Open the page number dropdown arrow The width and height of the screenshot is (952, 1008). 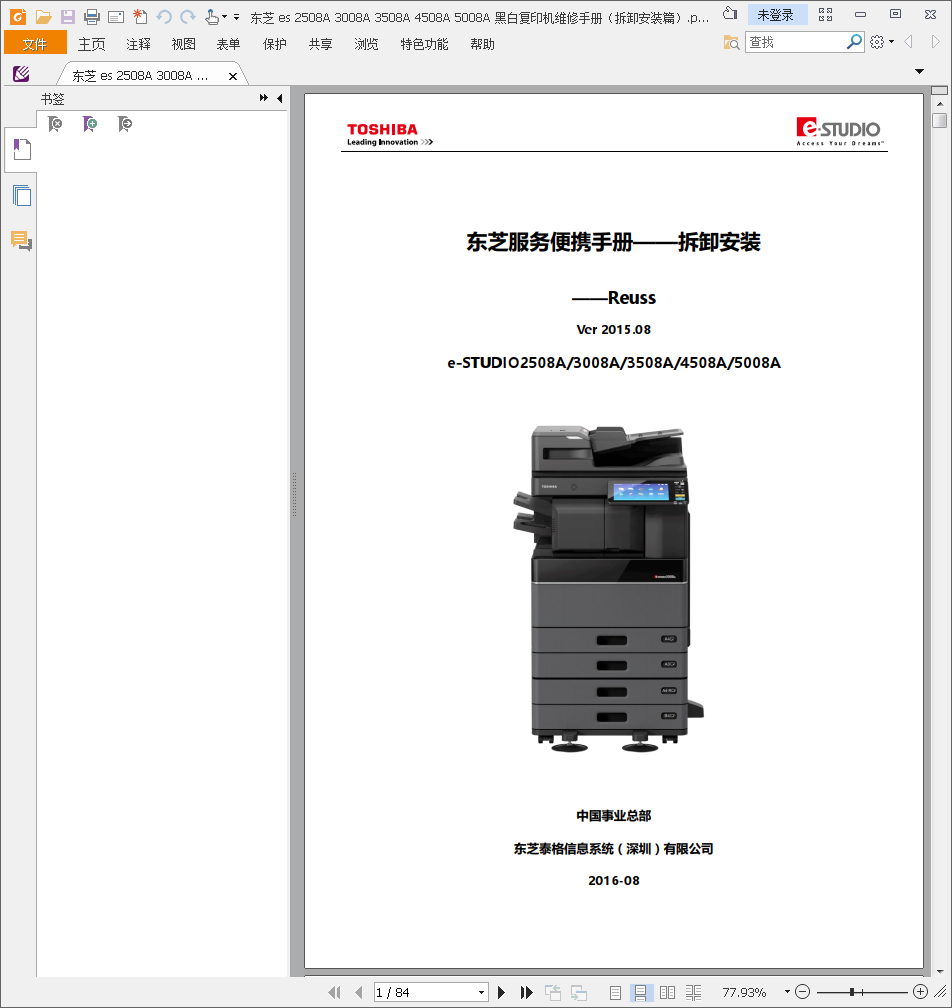coord(481,993)
